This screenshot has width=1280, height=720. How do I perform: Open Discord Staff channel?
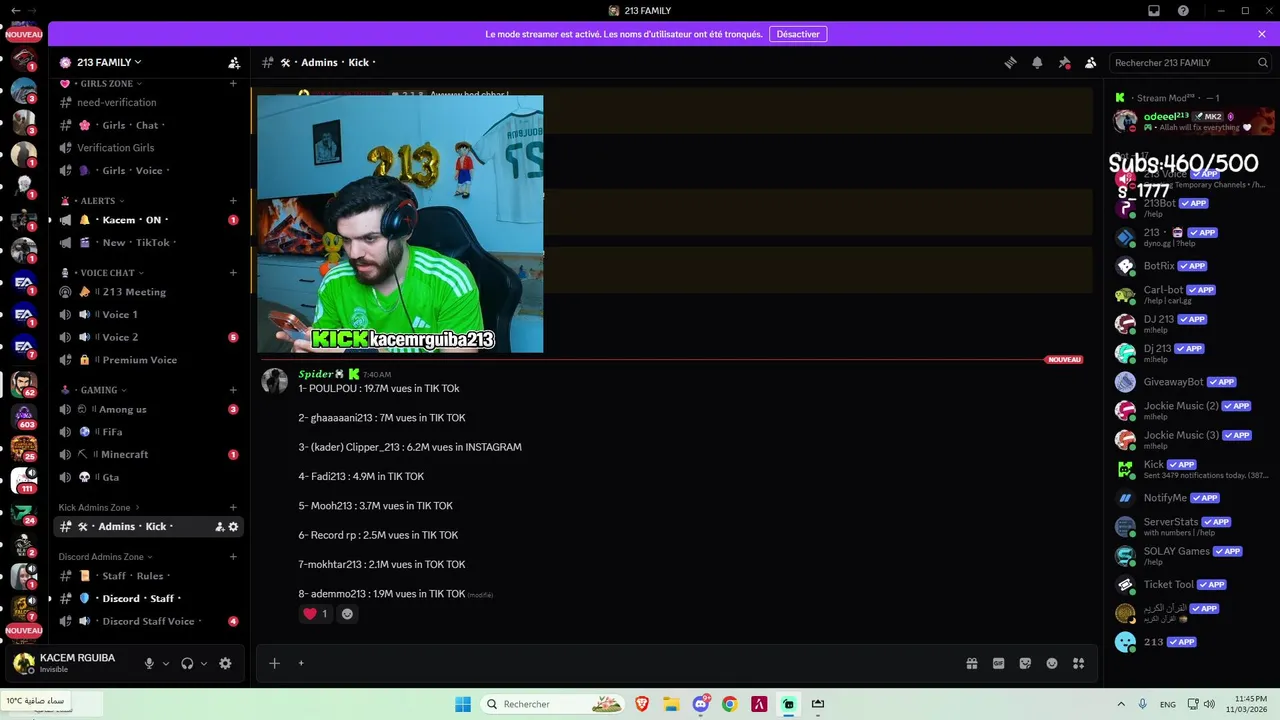[x=148, y=599]
